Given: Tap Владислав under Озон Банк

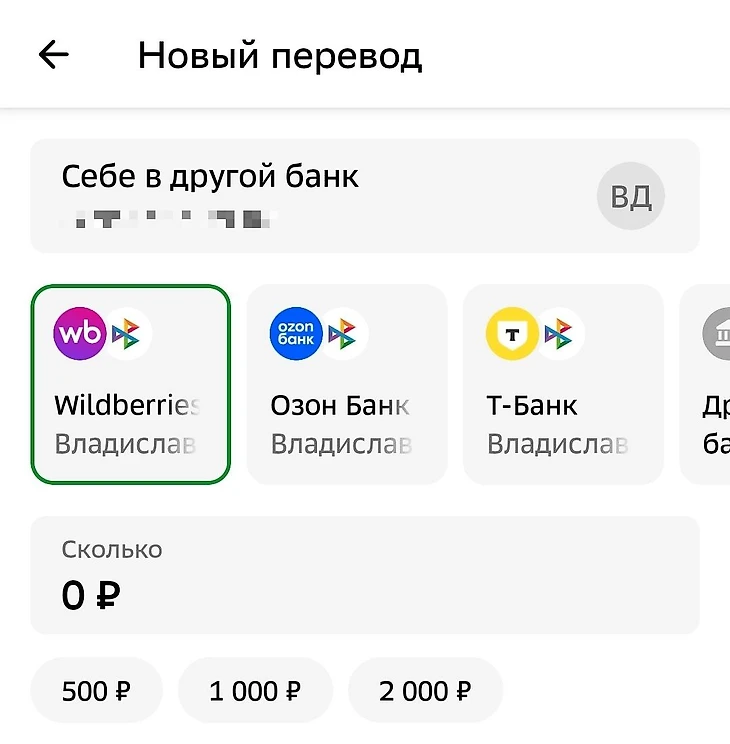Looking at the screenshot, I should 341,444.
